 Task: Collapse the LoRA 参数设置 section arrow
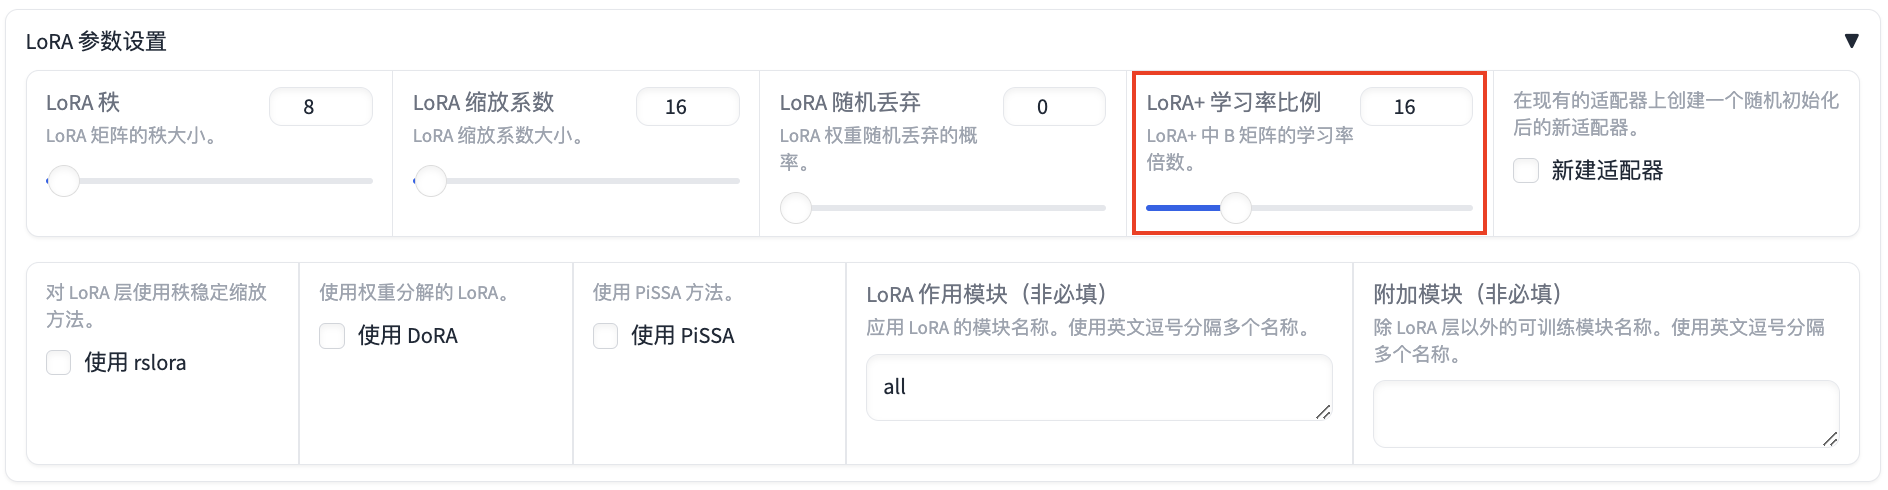pos(1851,41)
